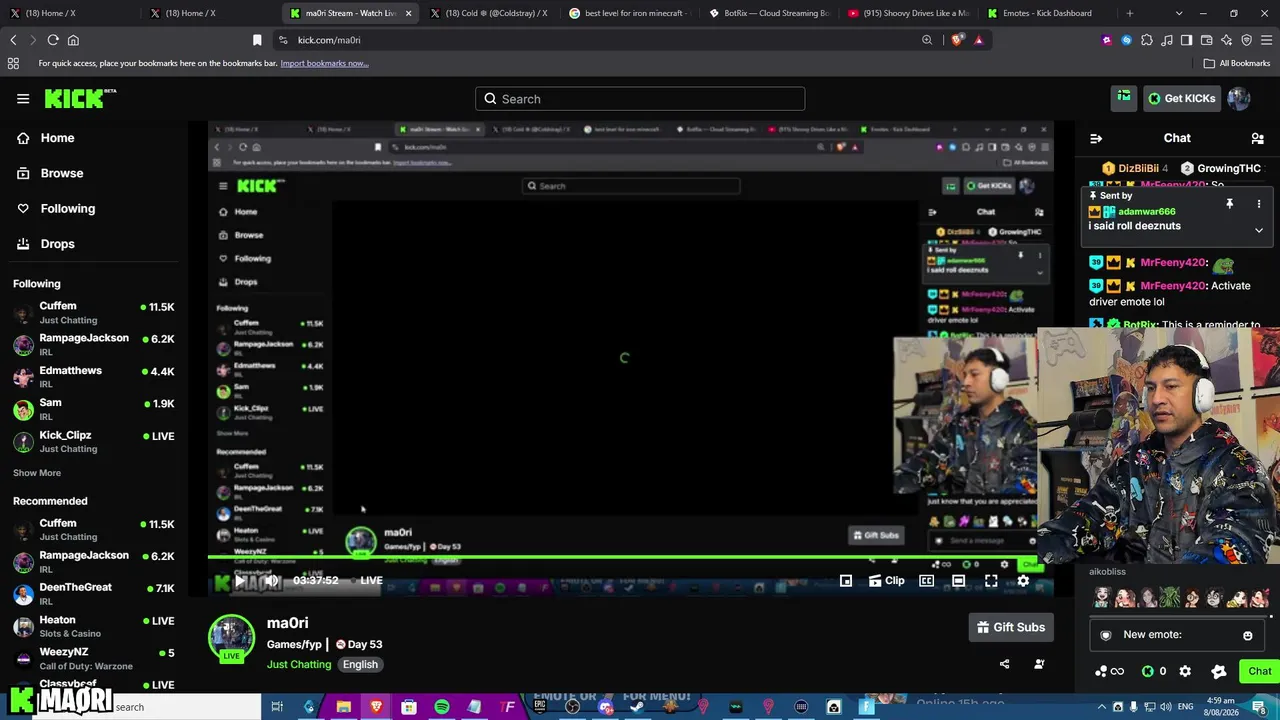Open media control music note icon
1280x720 pixels.
(1166, 40)
